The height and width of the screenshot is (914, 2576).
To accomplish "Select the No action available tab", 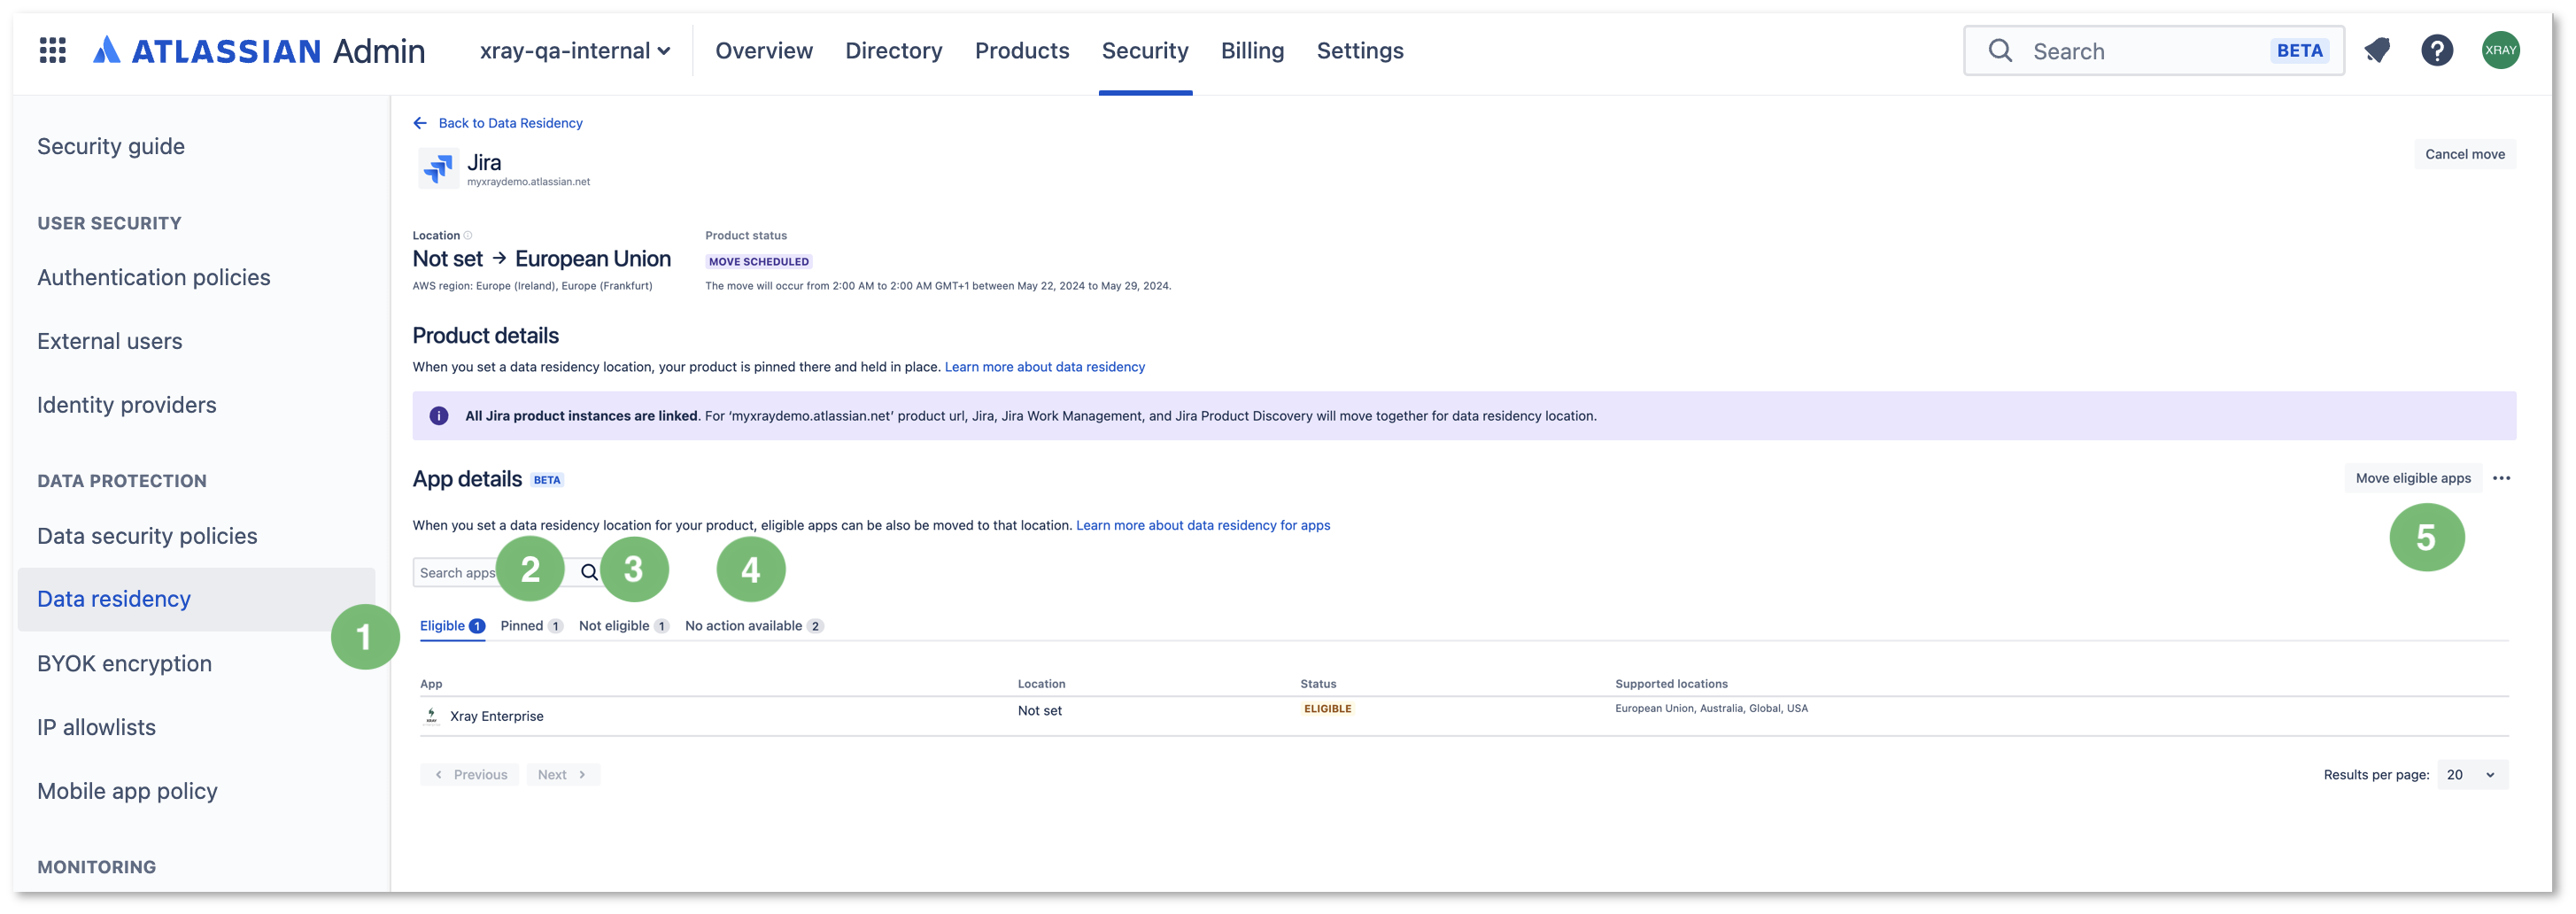I will tap(753, 626).
